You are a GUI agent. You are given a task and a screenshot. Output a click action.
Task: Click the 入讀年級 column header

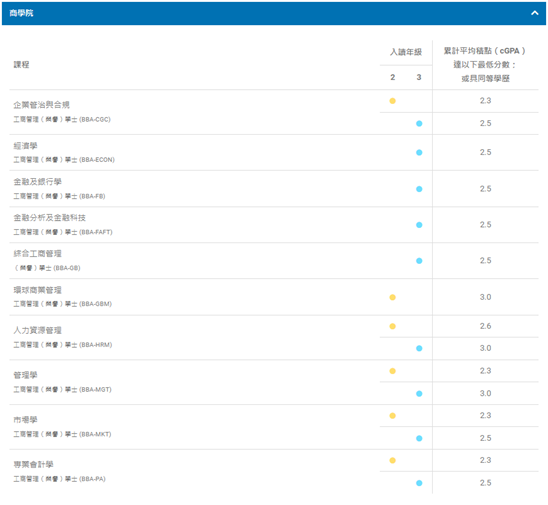click(x=406, y=52)
